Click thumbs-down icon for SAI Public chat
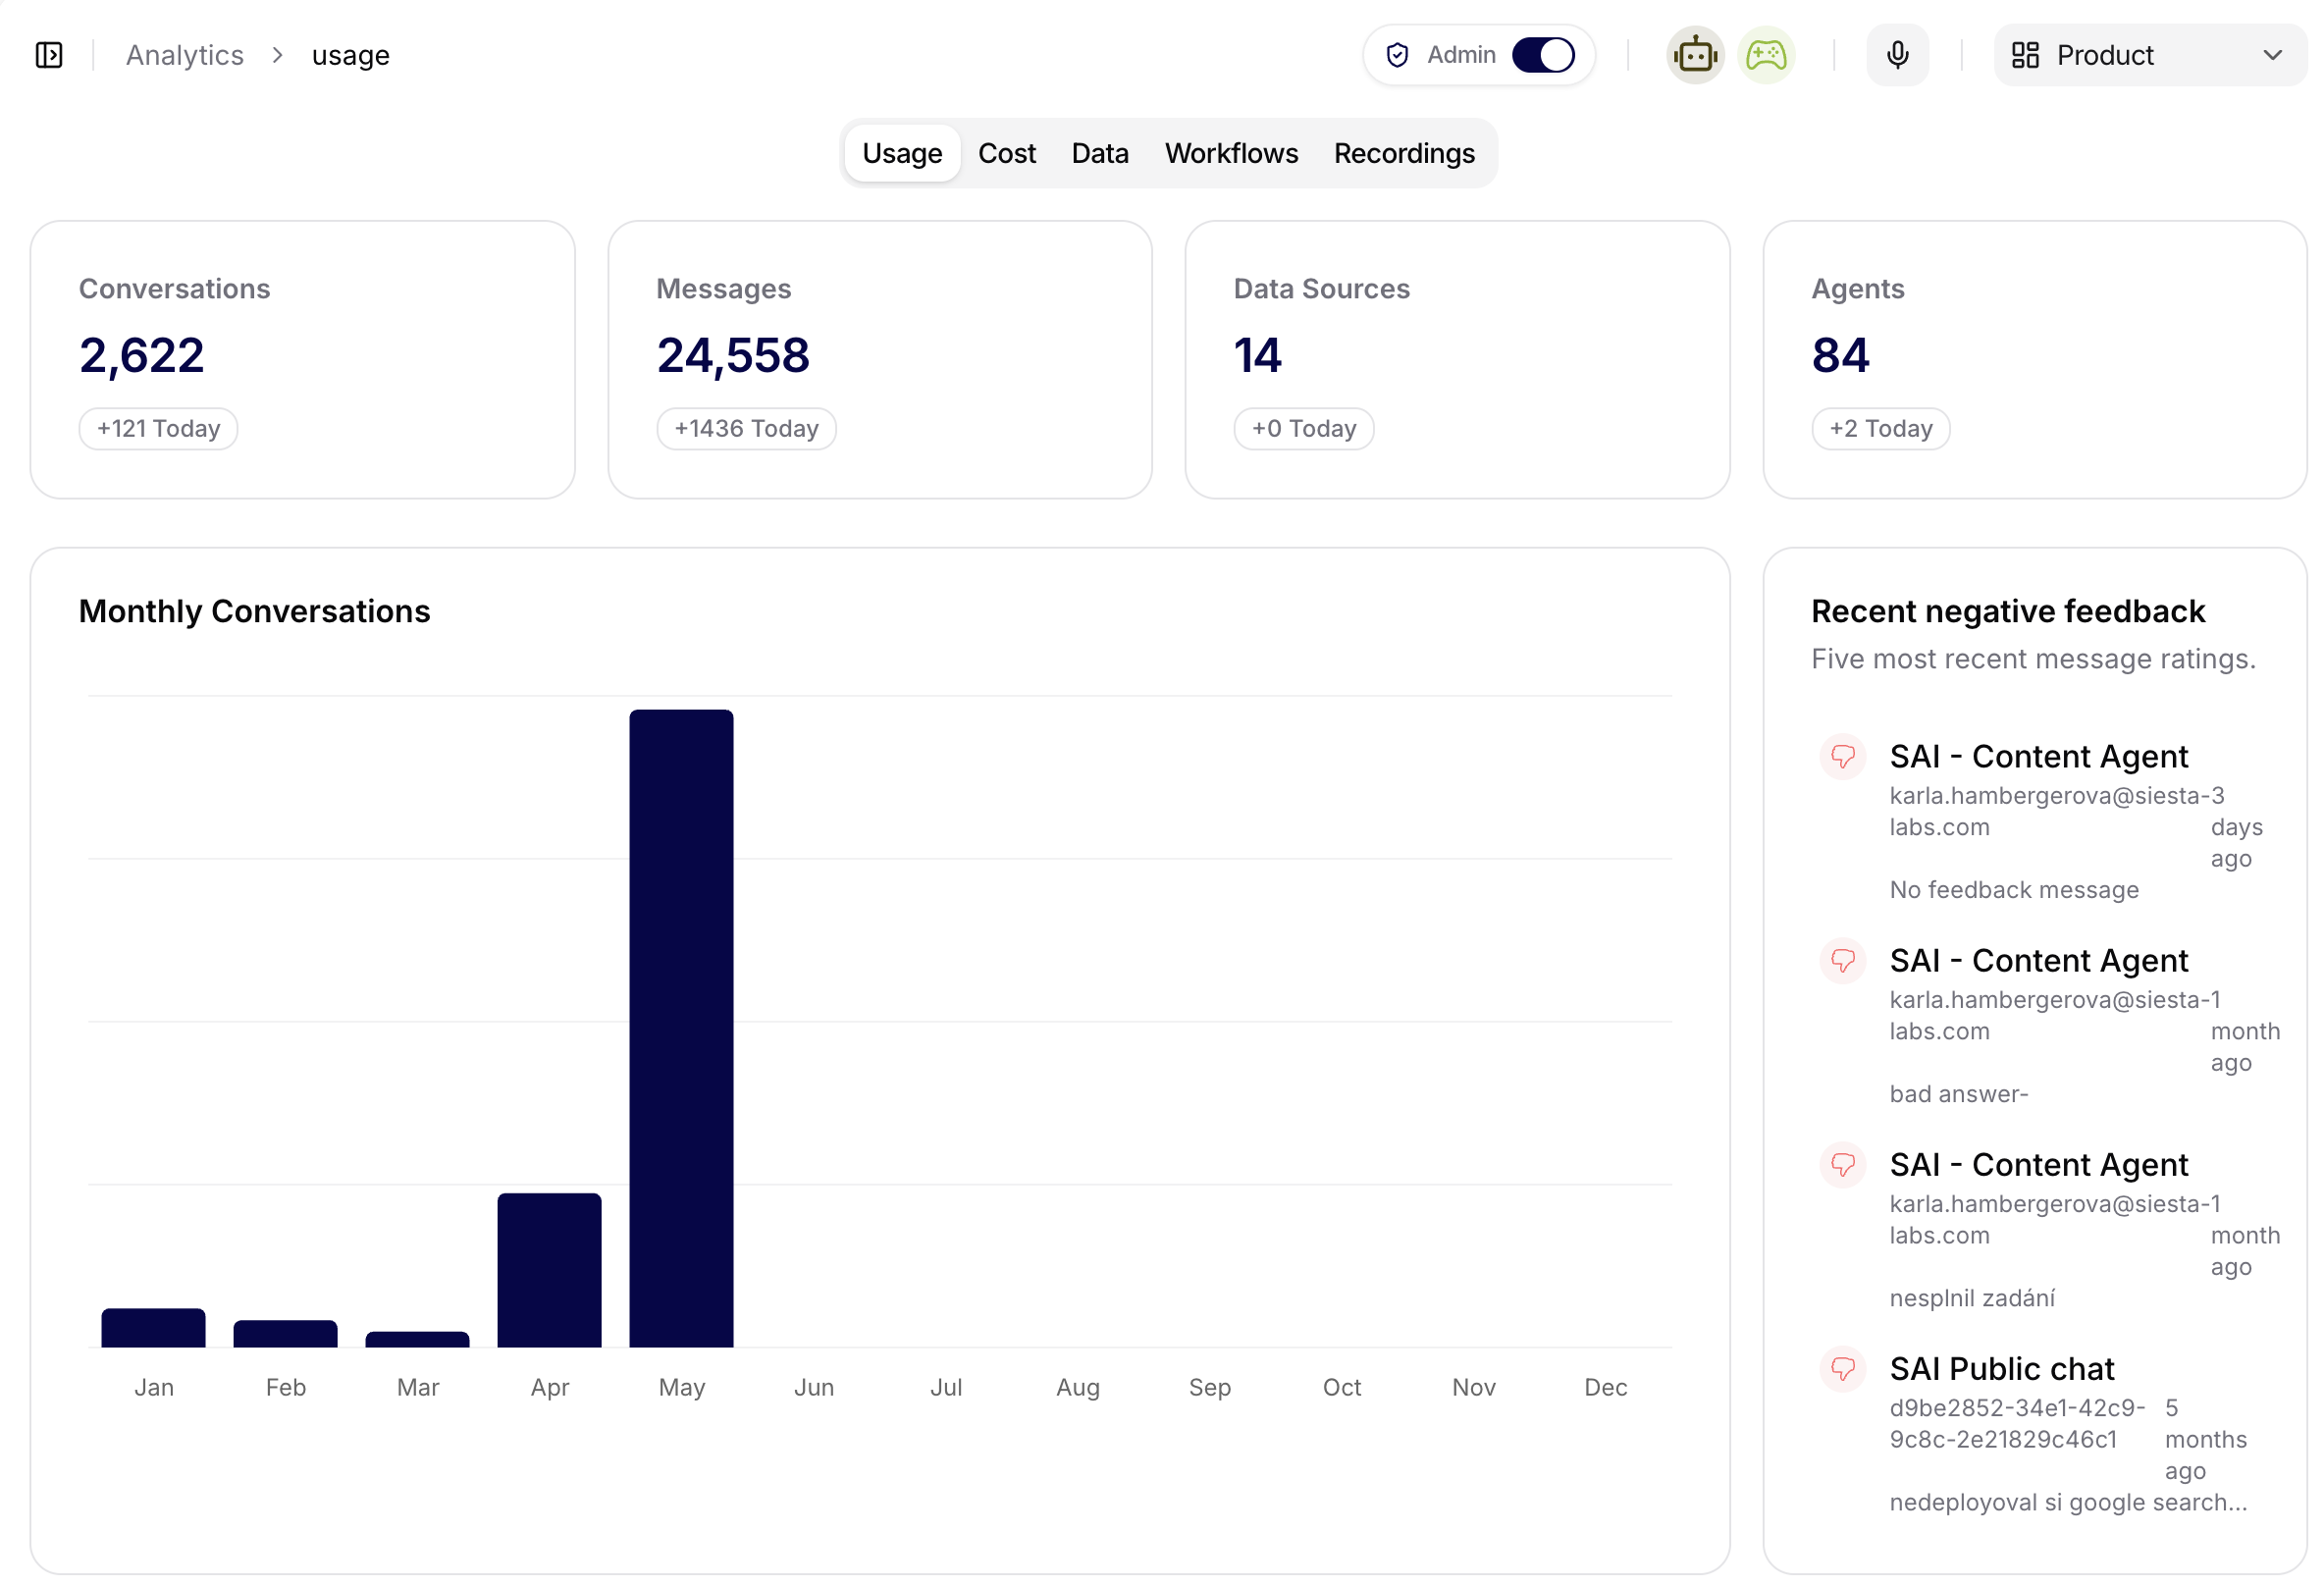This screenshot has height=1586, width=2324. [1842, 1369]
